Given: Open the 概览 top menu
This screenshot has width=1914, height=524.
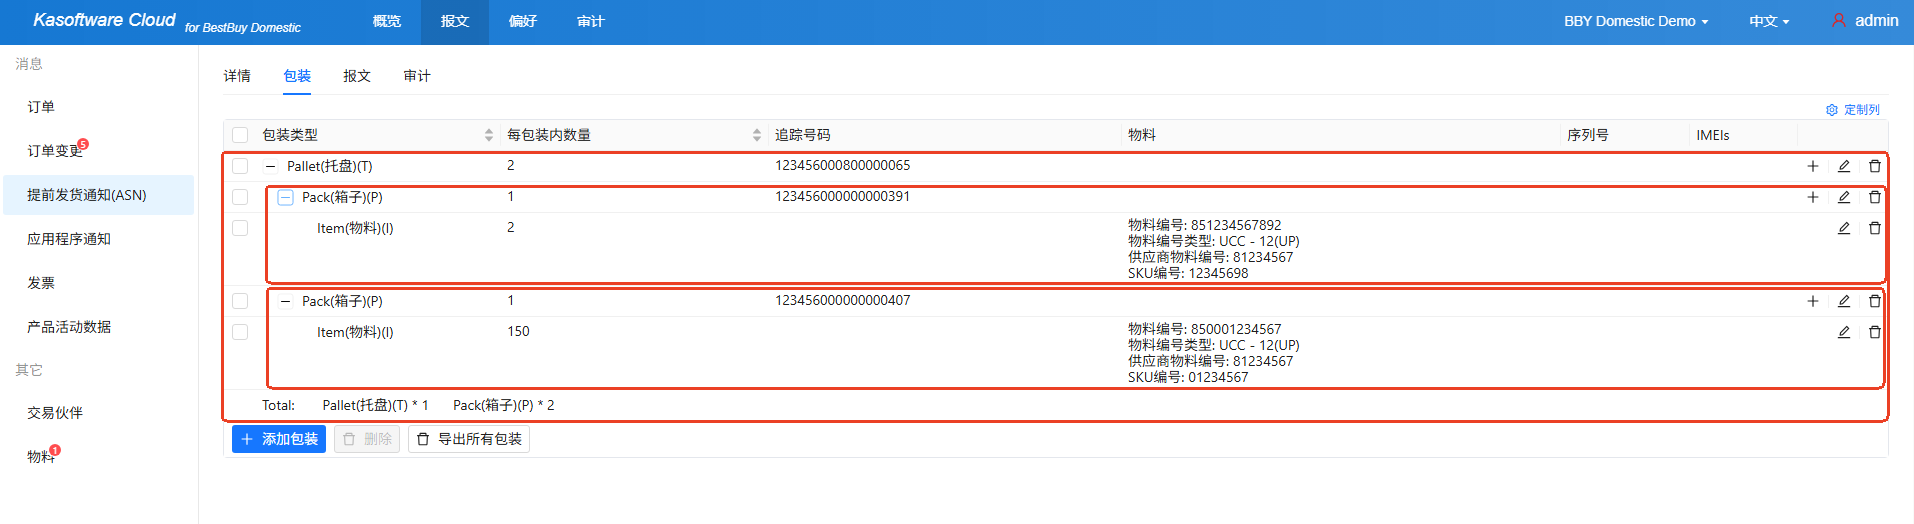Looking at the screenshot, I should coord(387,21).
